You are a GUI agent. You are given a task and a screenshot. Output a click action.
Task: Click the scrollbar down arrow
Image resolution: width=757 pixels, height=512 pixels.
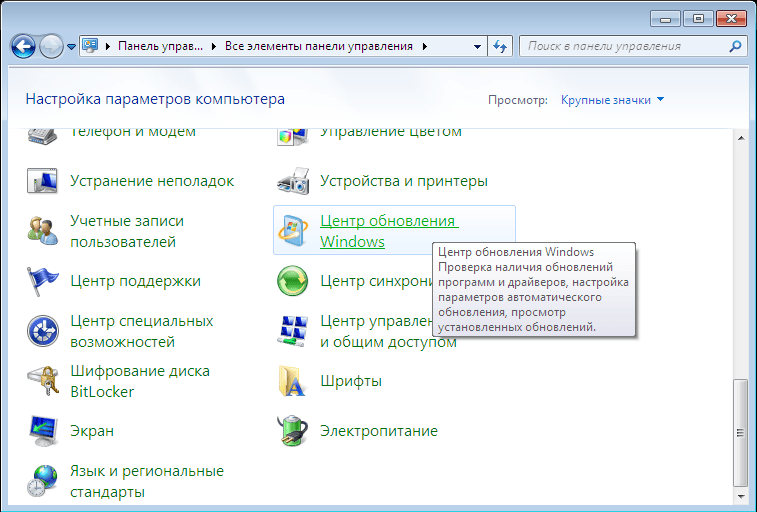click(x=741, y=496)
